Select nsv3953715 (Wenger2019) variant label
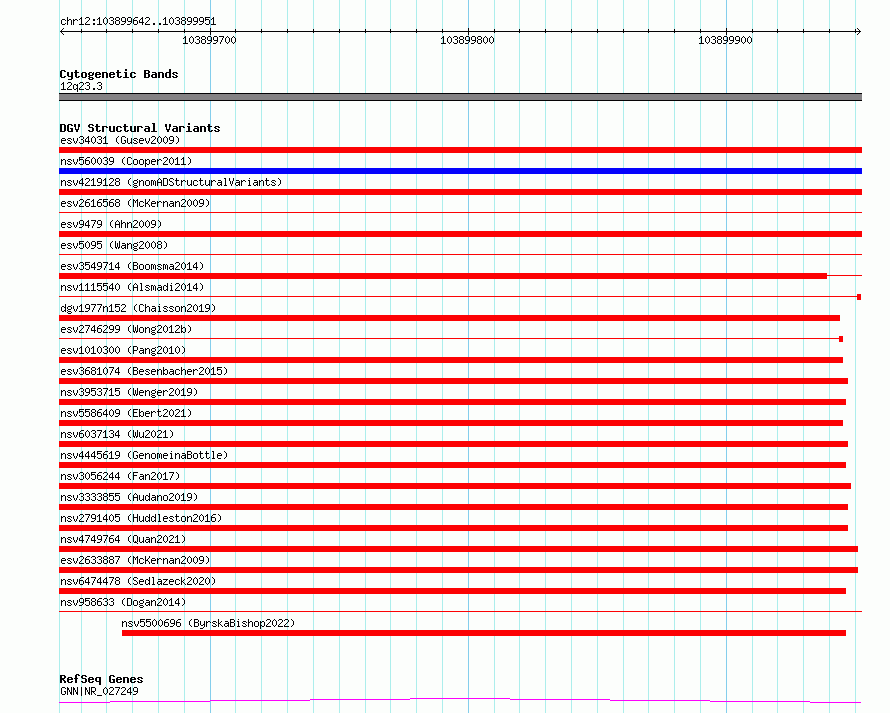 129,392
